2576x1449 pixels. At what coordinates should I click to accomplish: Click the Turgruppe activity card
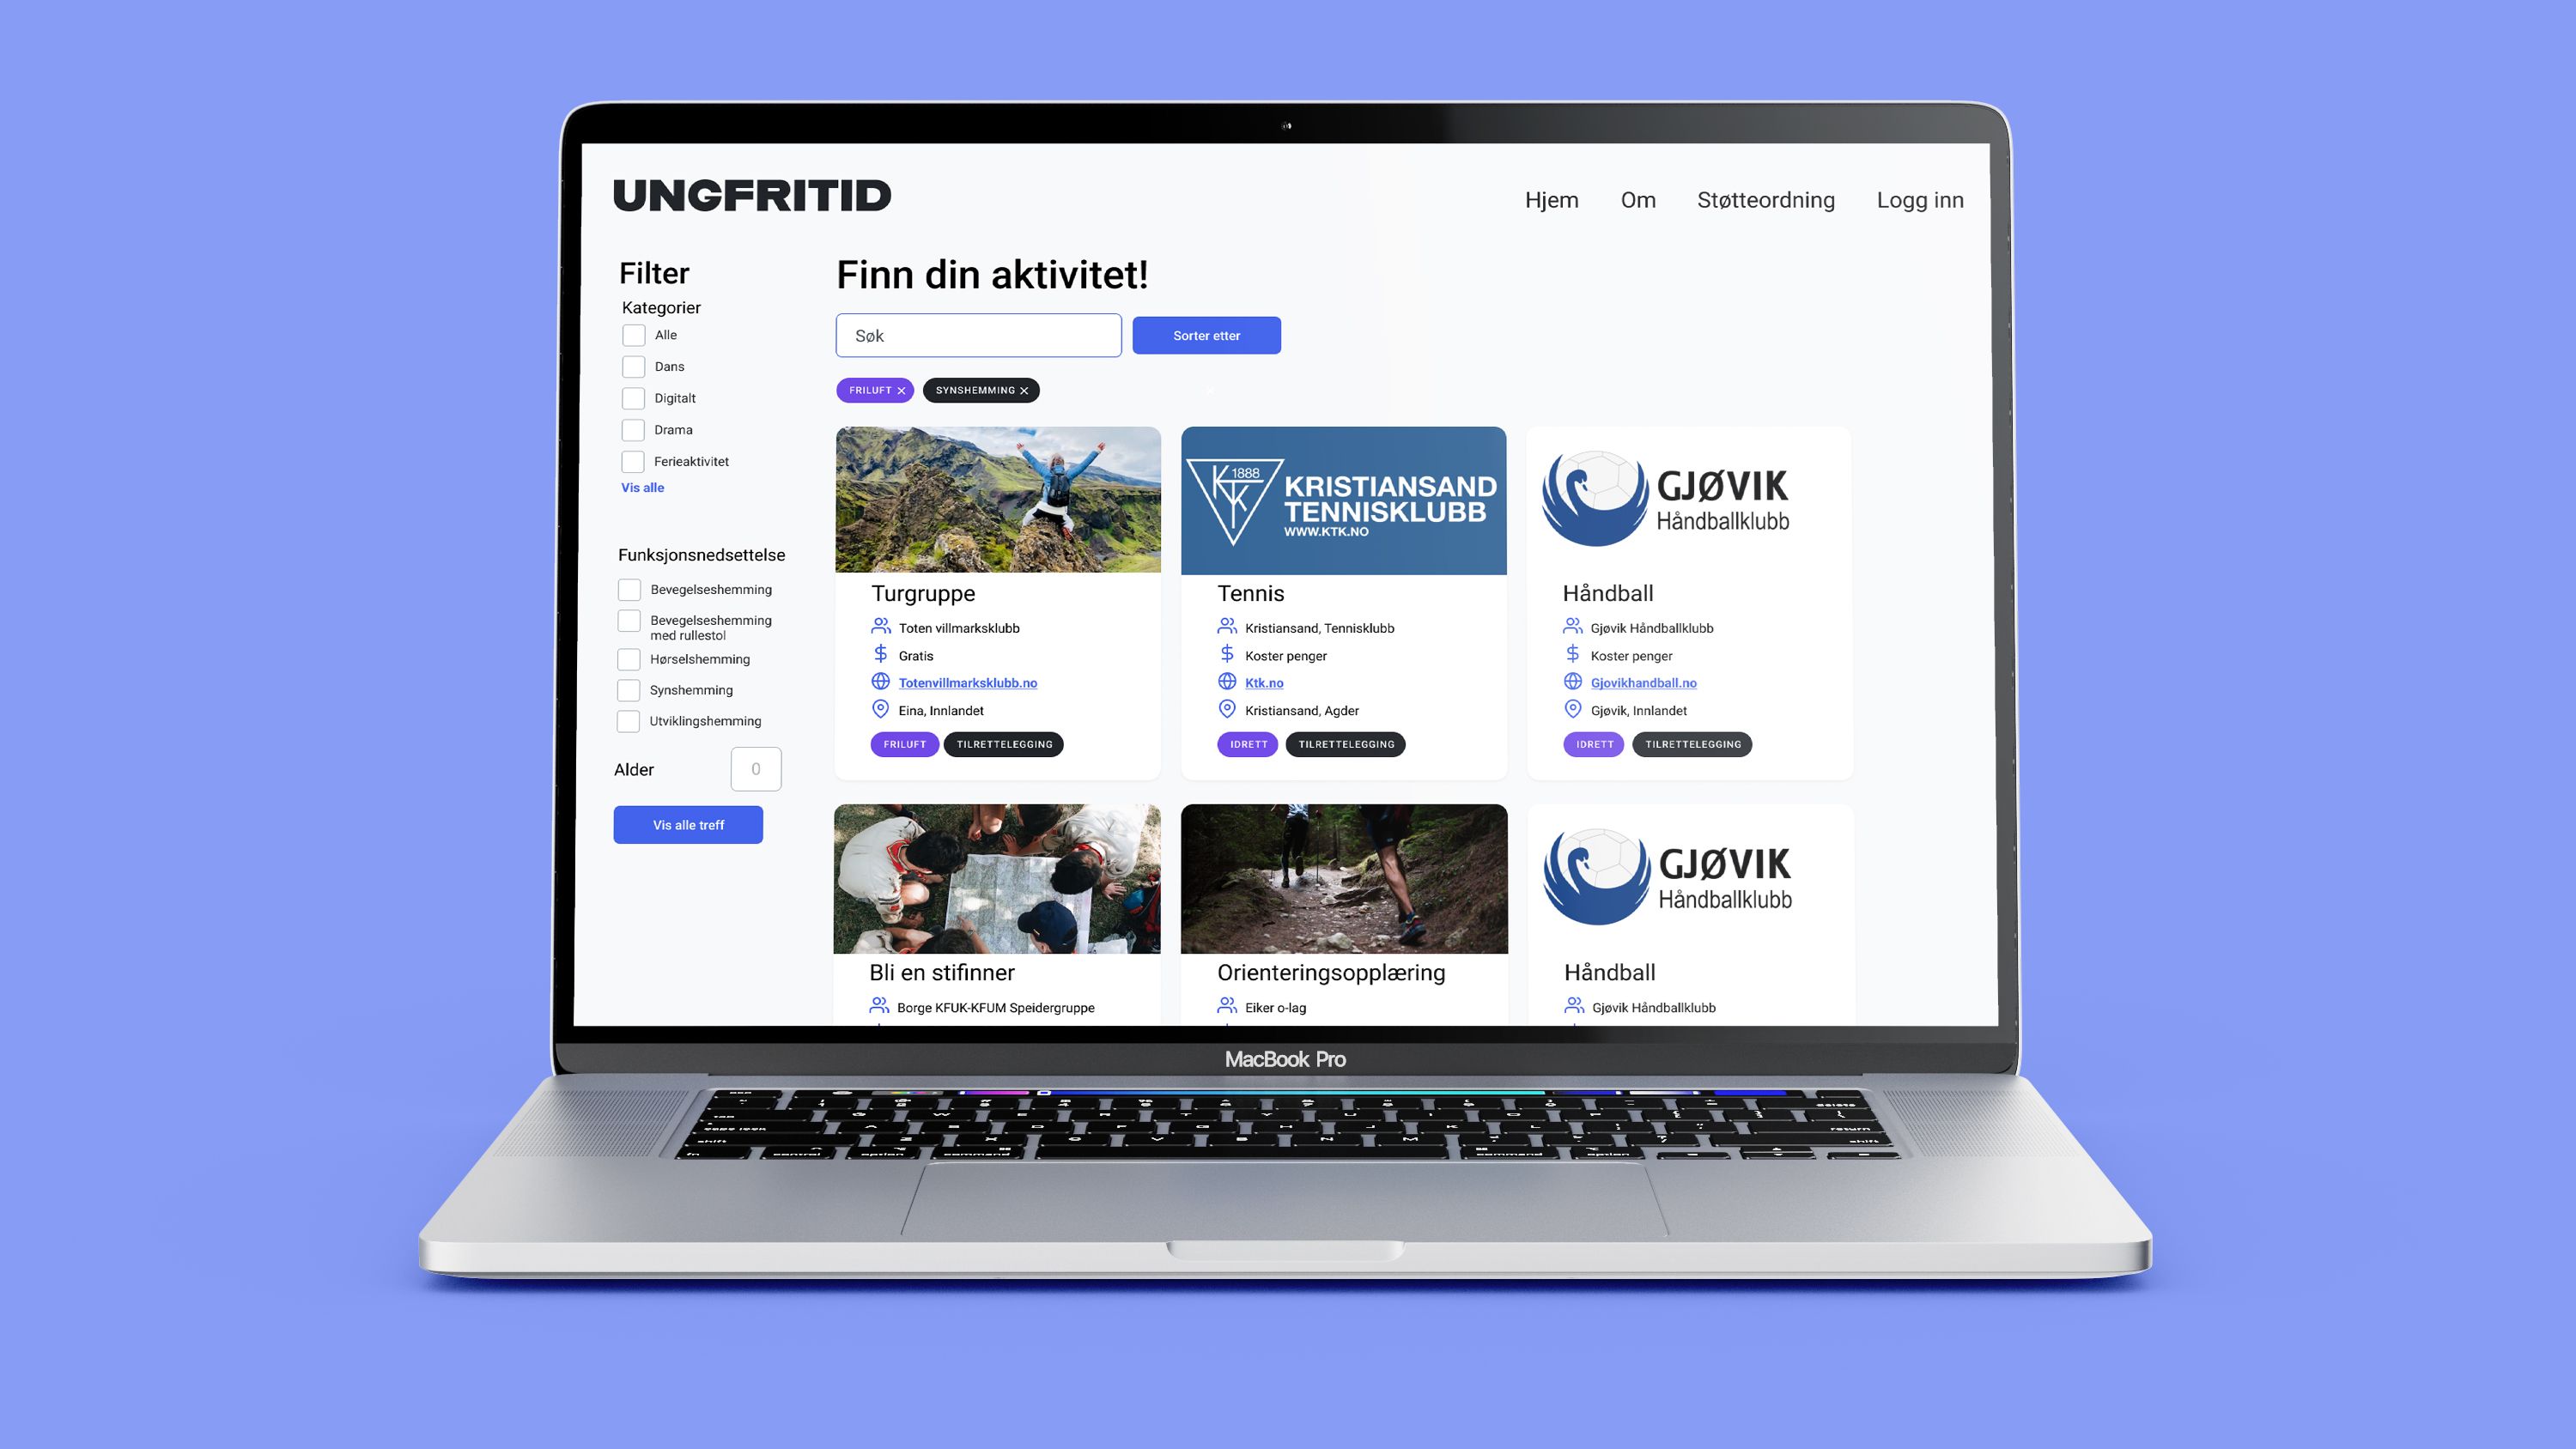pyautogui.click(x=998, y=592)
